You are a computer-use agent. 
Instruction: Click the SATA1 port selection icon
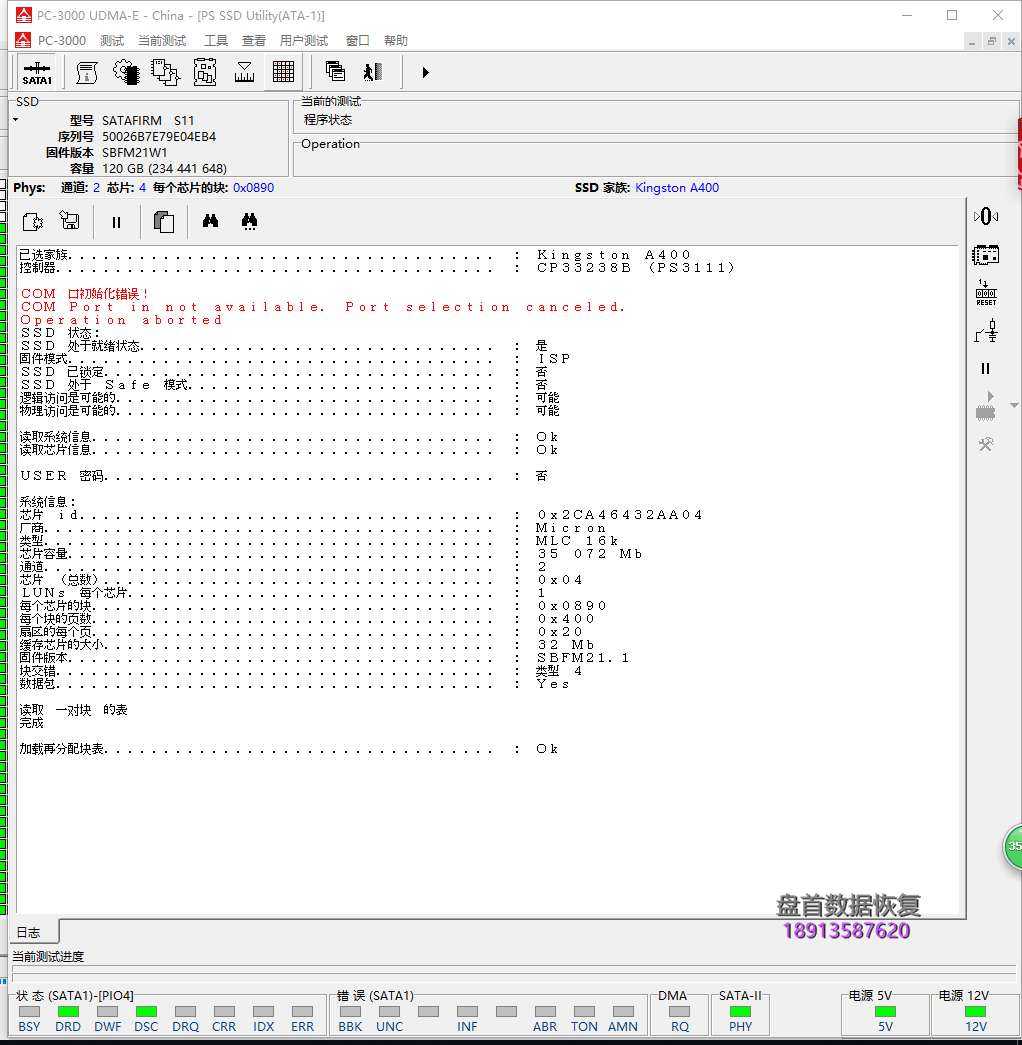(x=37, y=73)
